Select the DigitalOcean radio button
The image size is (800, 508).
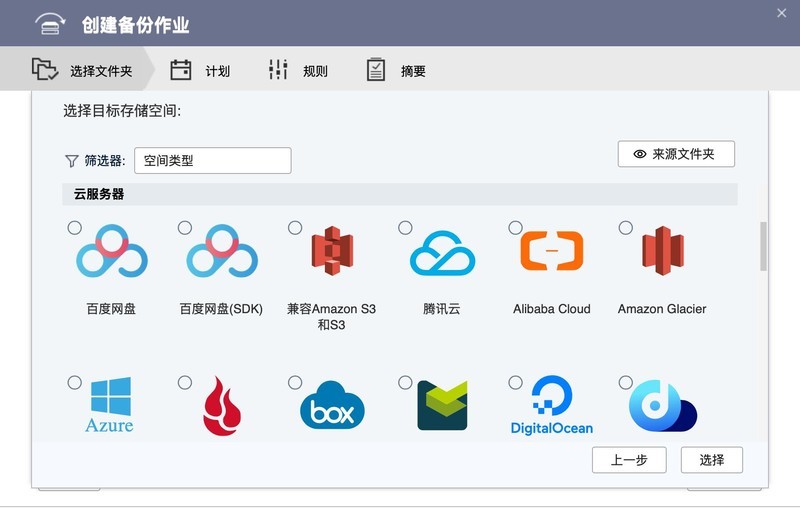515,383
